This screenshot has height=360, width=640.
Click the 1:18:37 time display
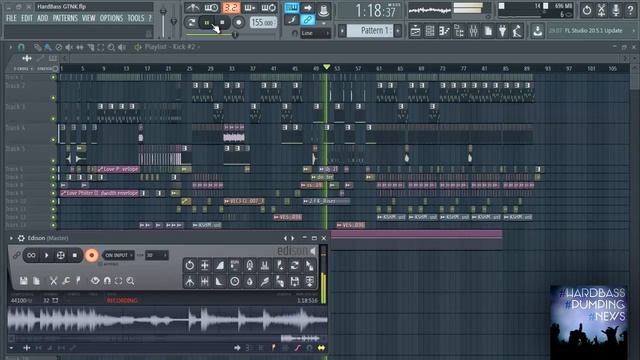pyautogui.click(x=376, y=11)
